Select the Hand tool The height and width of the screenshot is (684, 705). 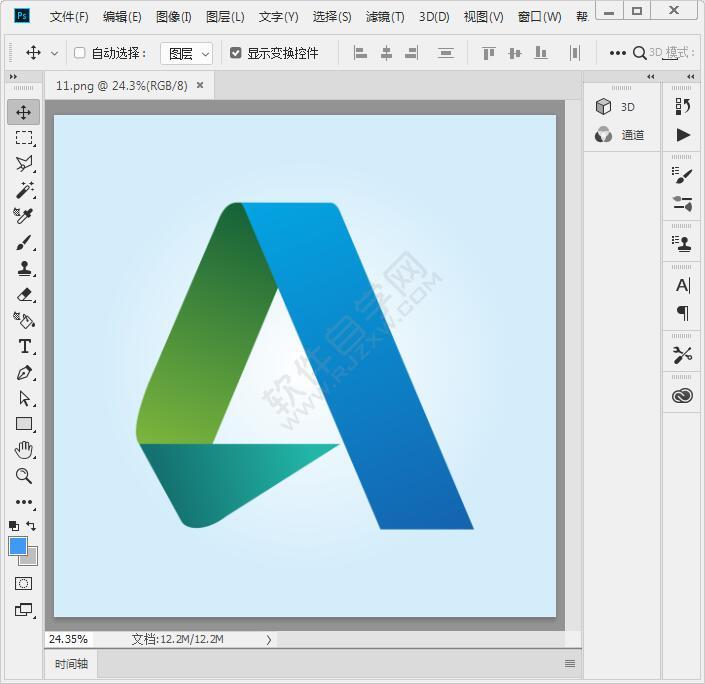(x=24, y=450)
